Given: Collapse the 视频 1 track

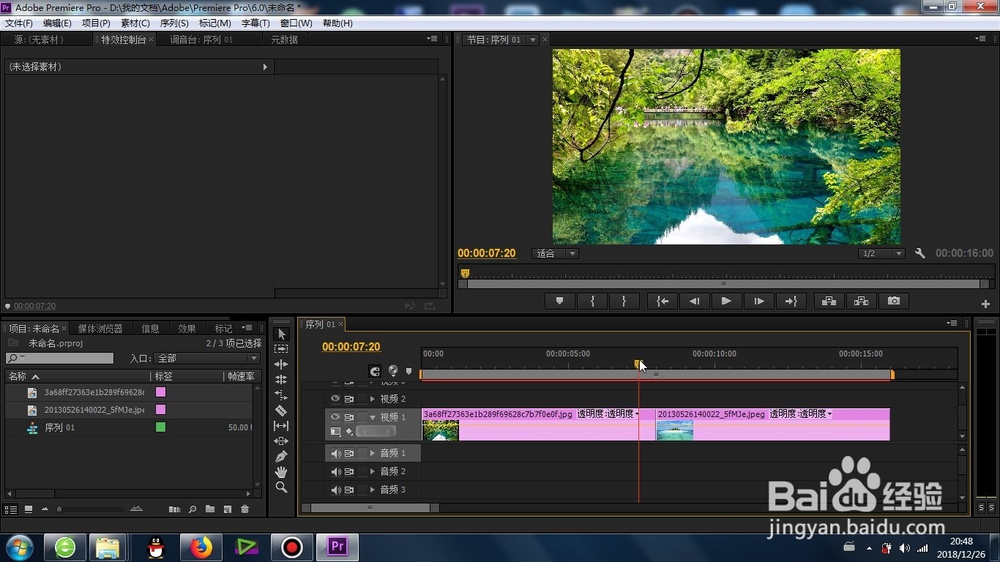Looking at the screenshot, I should [x=372, y=417].
